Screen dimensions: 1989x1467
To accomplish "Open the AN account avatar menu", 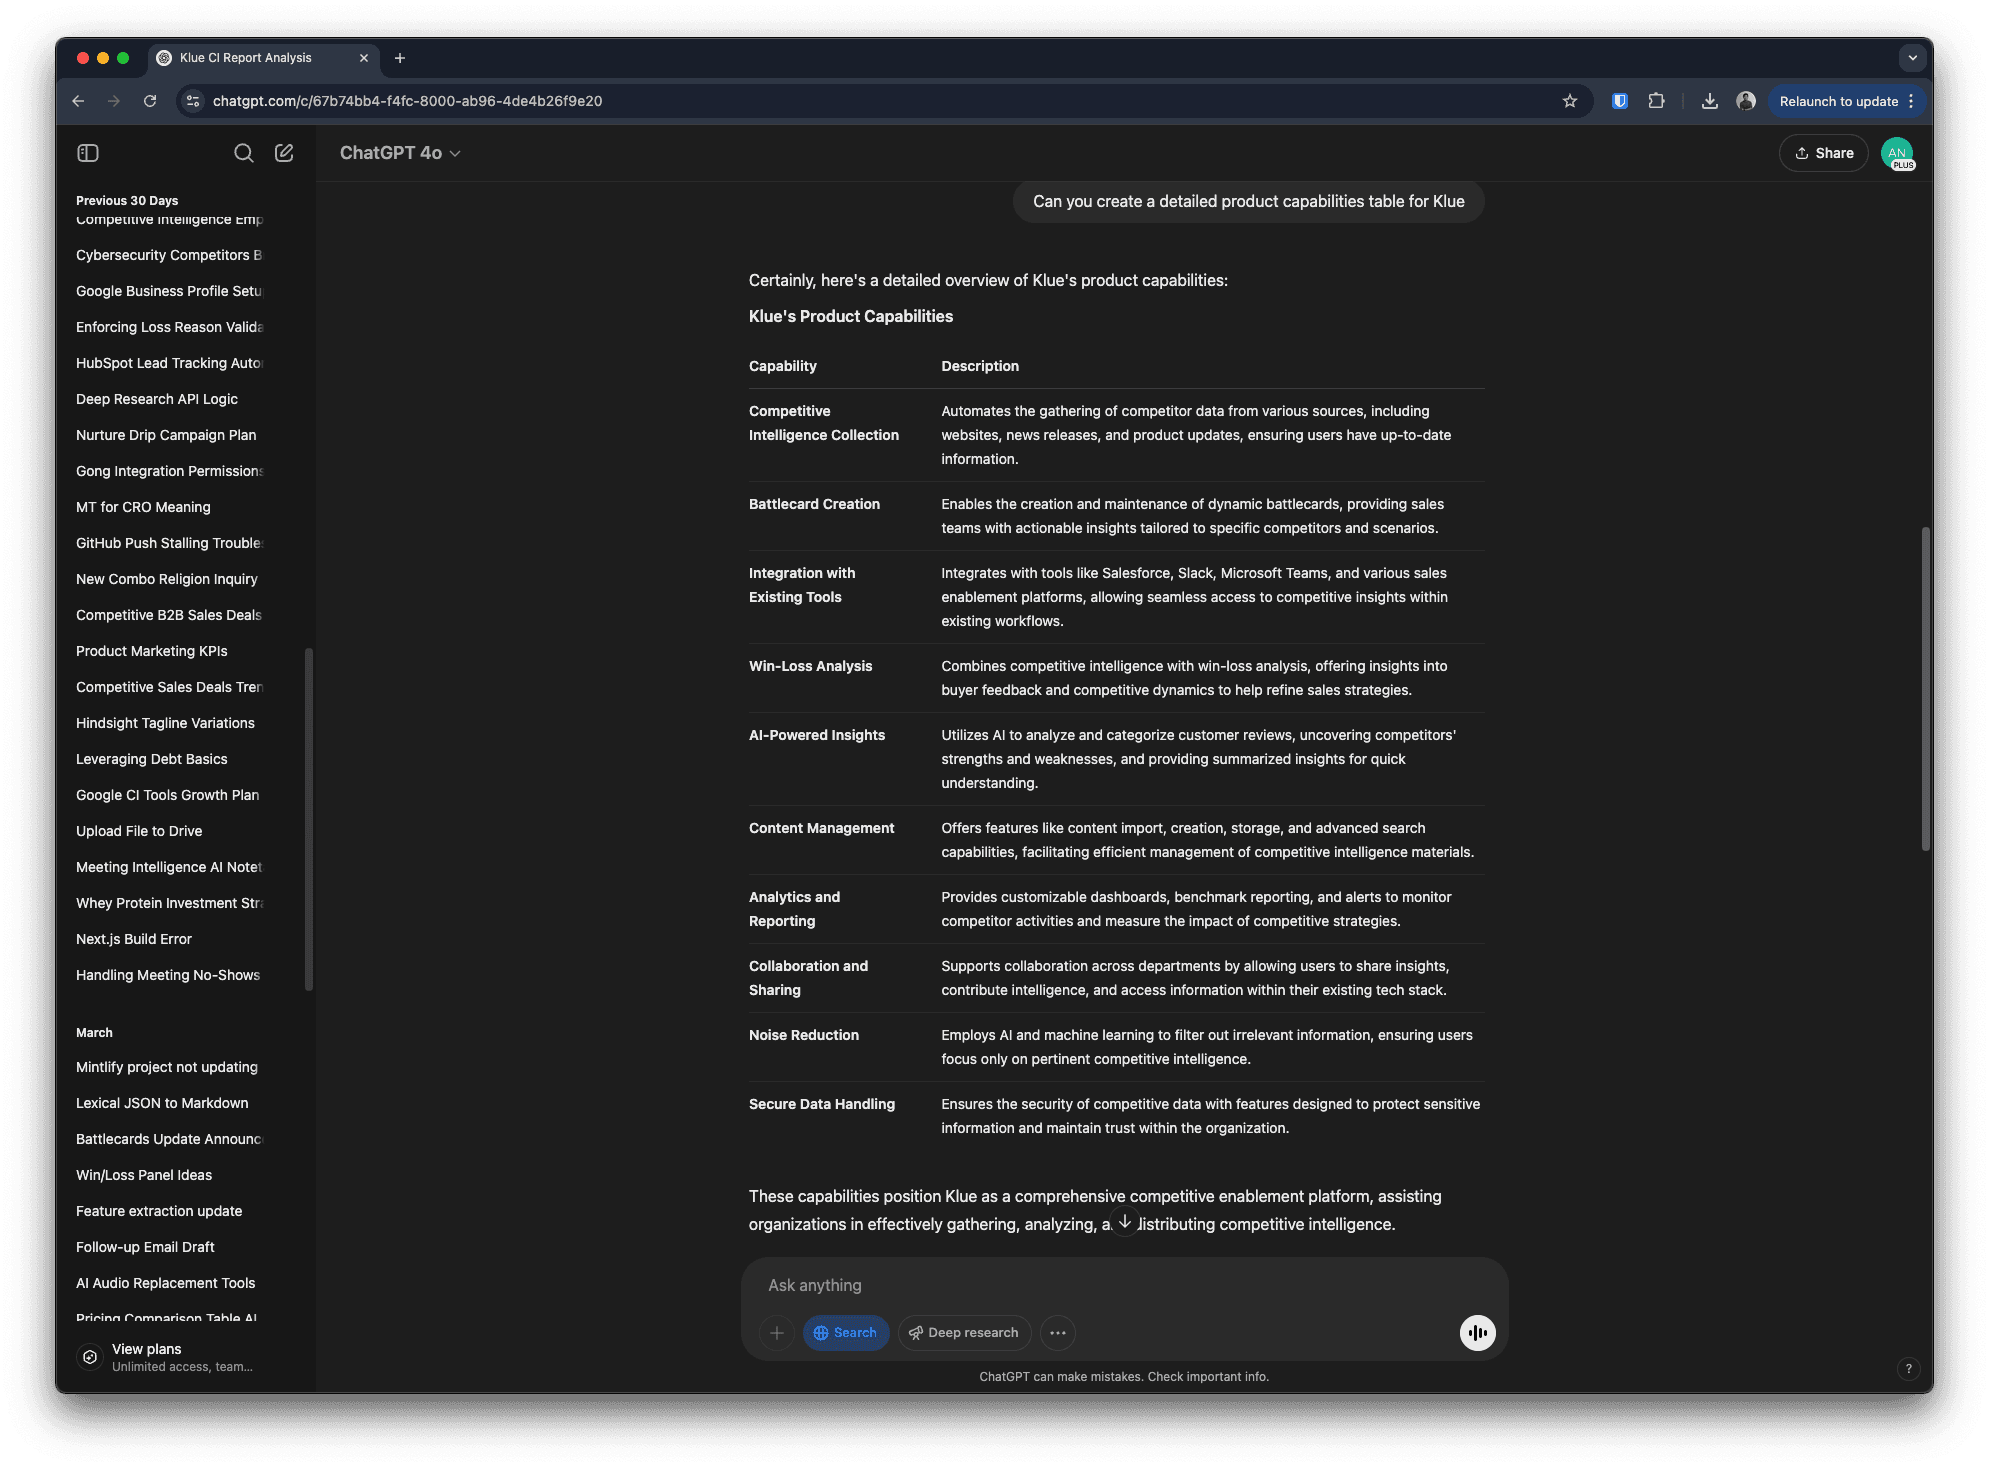I will [1897, 153].
